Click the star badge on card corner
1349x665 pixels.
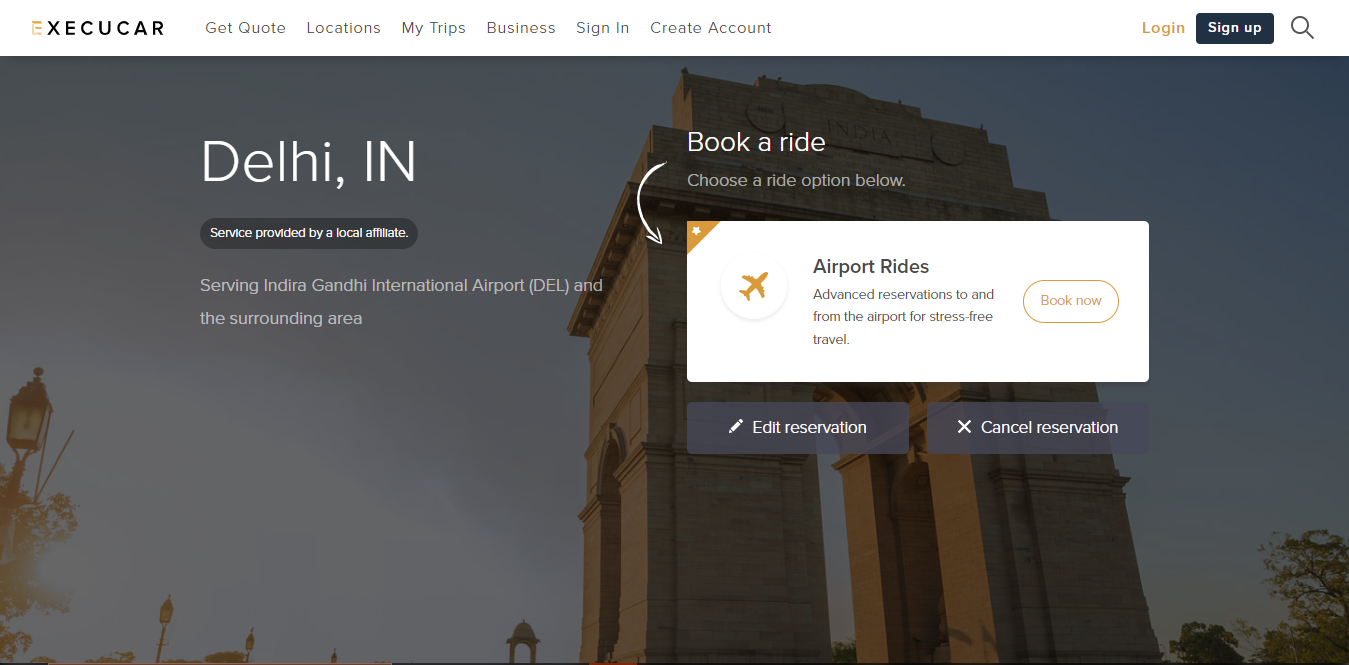pos(697,231)
